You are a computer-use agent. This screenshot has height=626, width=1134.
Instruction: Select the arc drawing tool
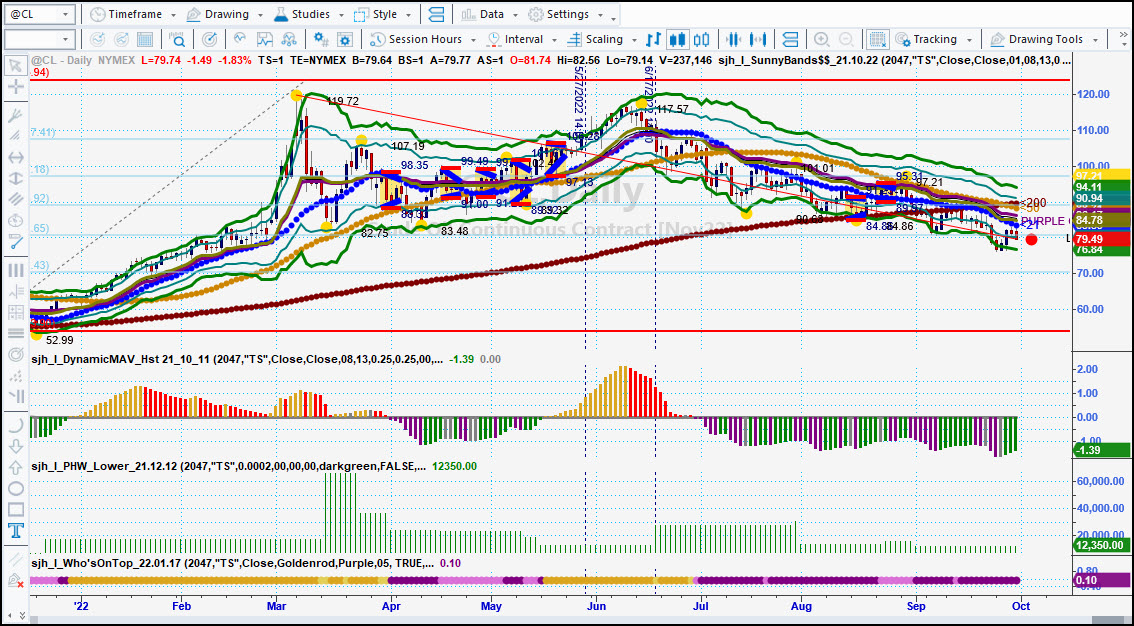tap(14, 425)
